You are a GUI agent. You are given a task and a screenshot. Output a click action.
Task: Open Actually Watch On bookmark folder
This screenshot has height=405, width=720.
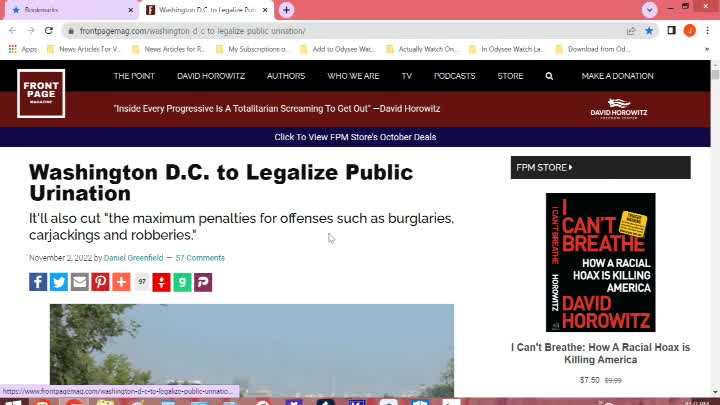tap(422, 49)
